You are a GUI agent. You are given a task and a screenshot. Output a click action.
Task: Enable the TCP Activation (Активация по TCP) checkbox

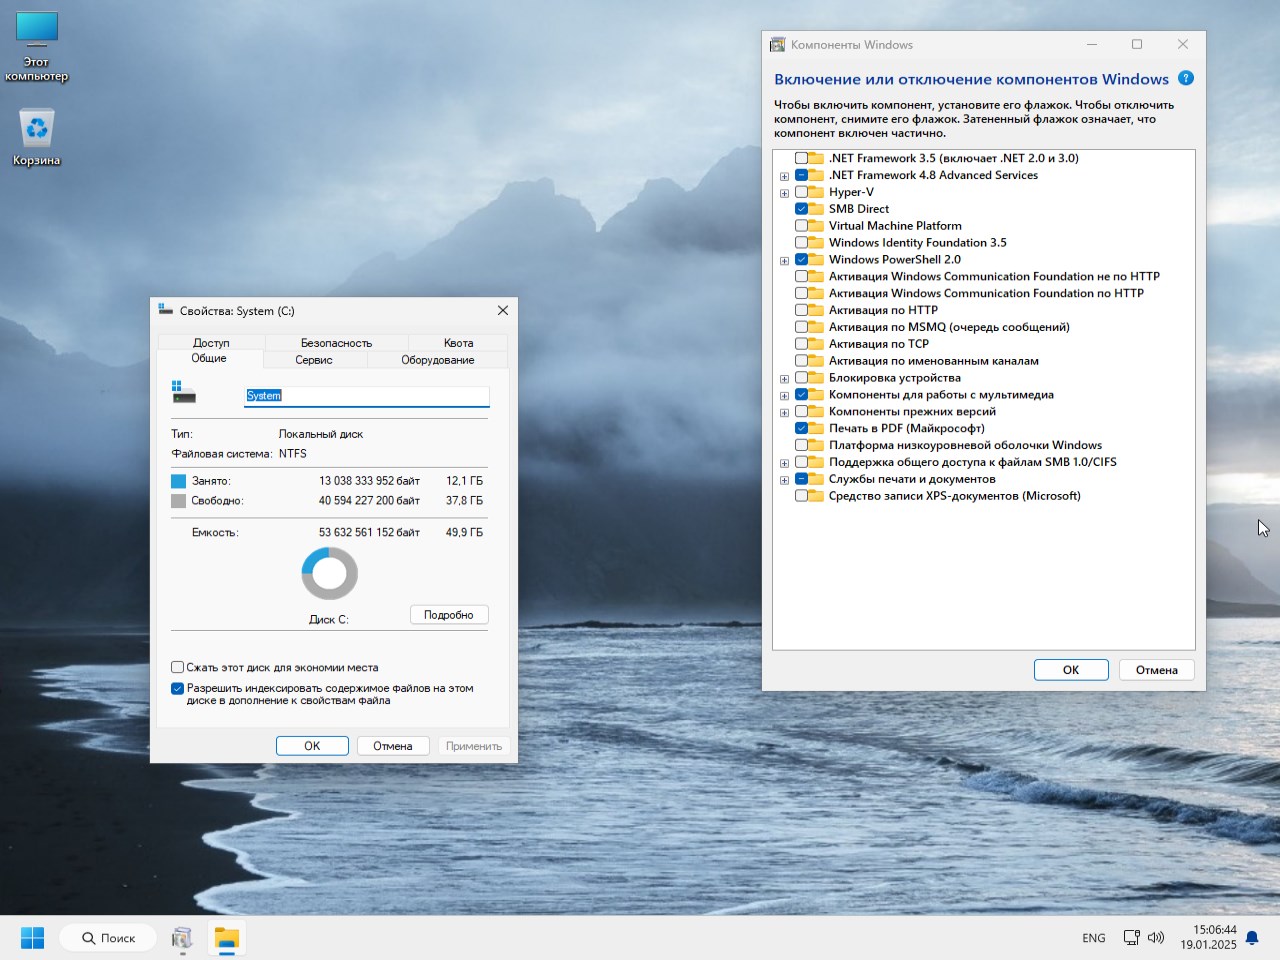[802, 344]
